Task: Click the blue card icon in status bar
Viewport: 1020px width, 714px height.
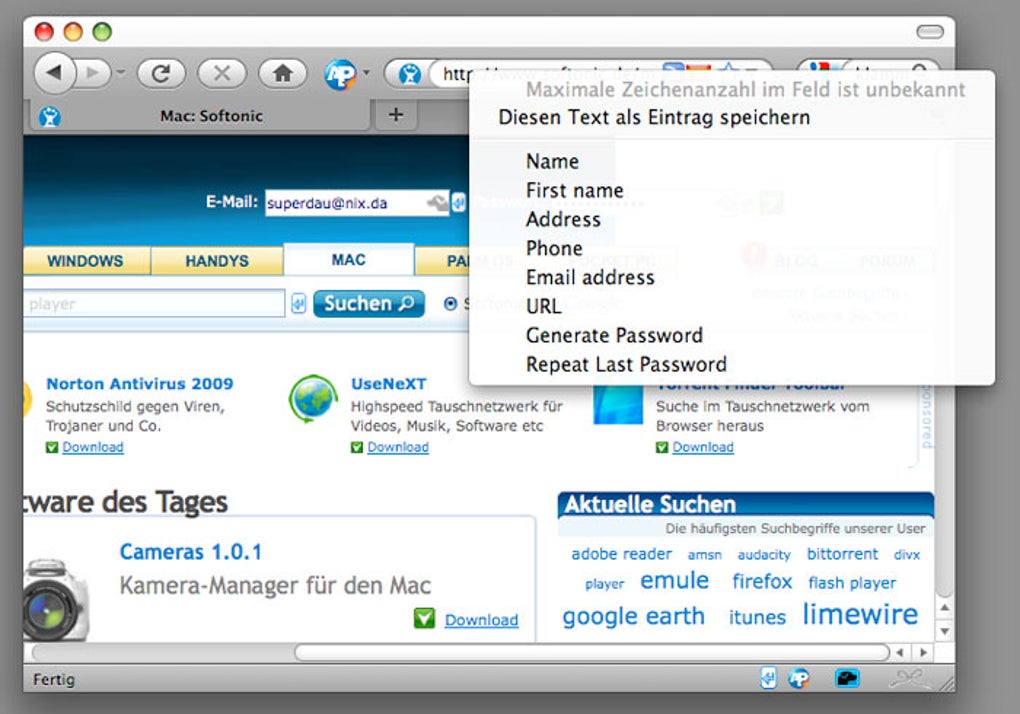Action: (847, 679)
